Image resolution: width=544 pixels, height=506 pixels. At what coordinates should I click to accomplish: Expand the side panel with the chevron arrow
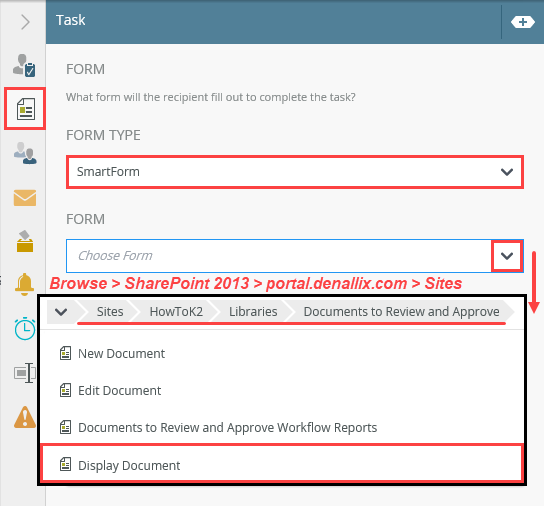click(25, 22)
